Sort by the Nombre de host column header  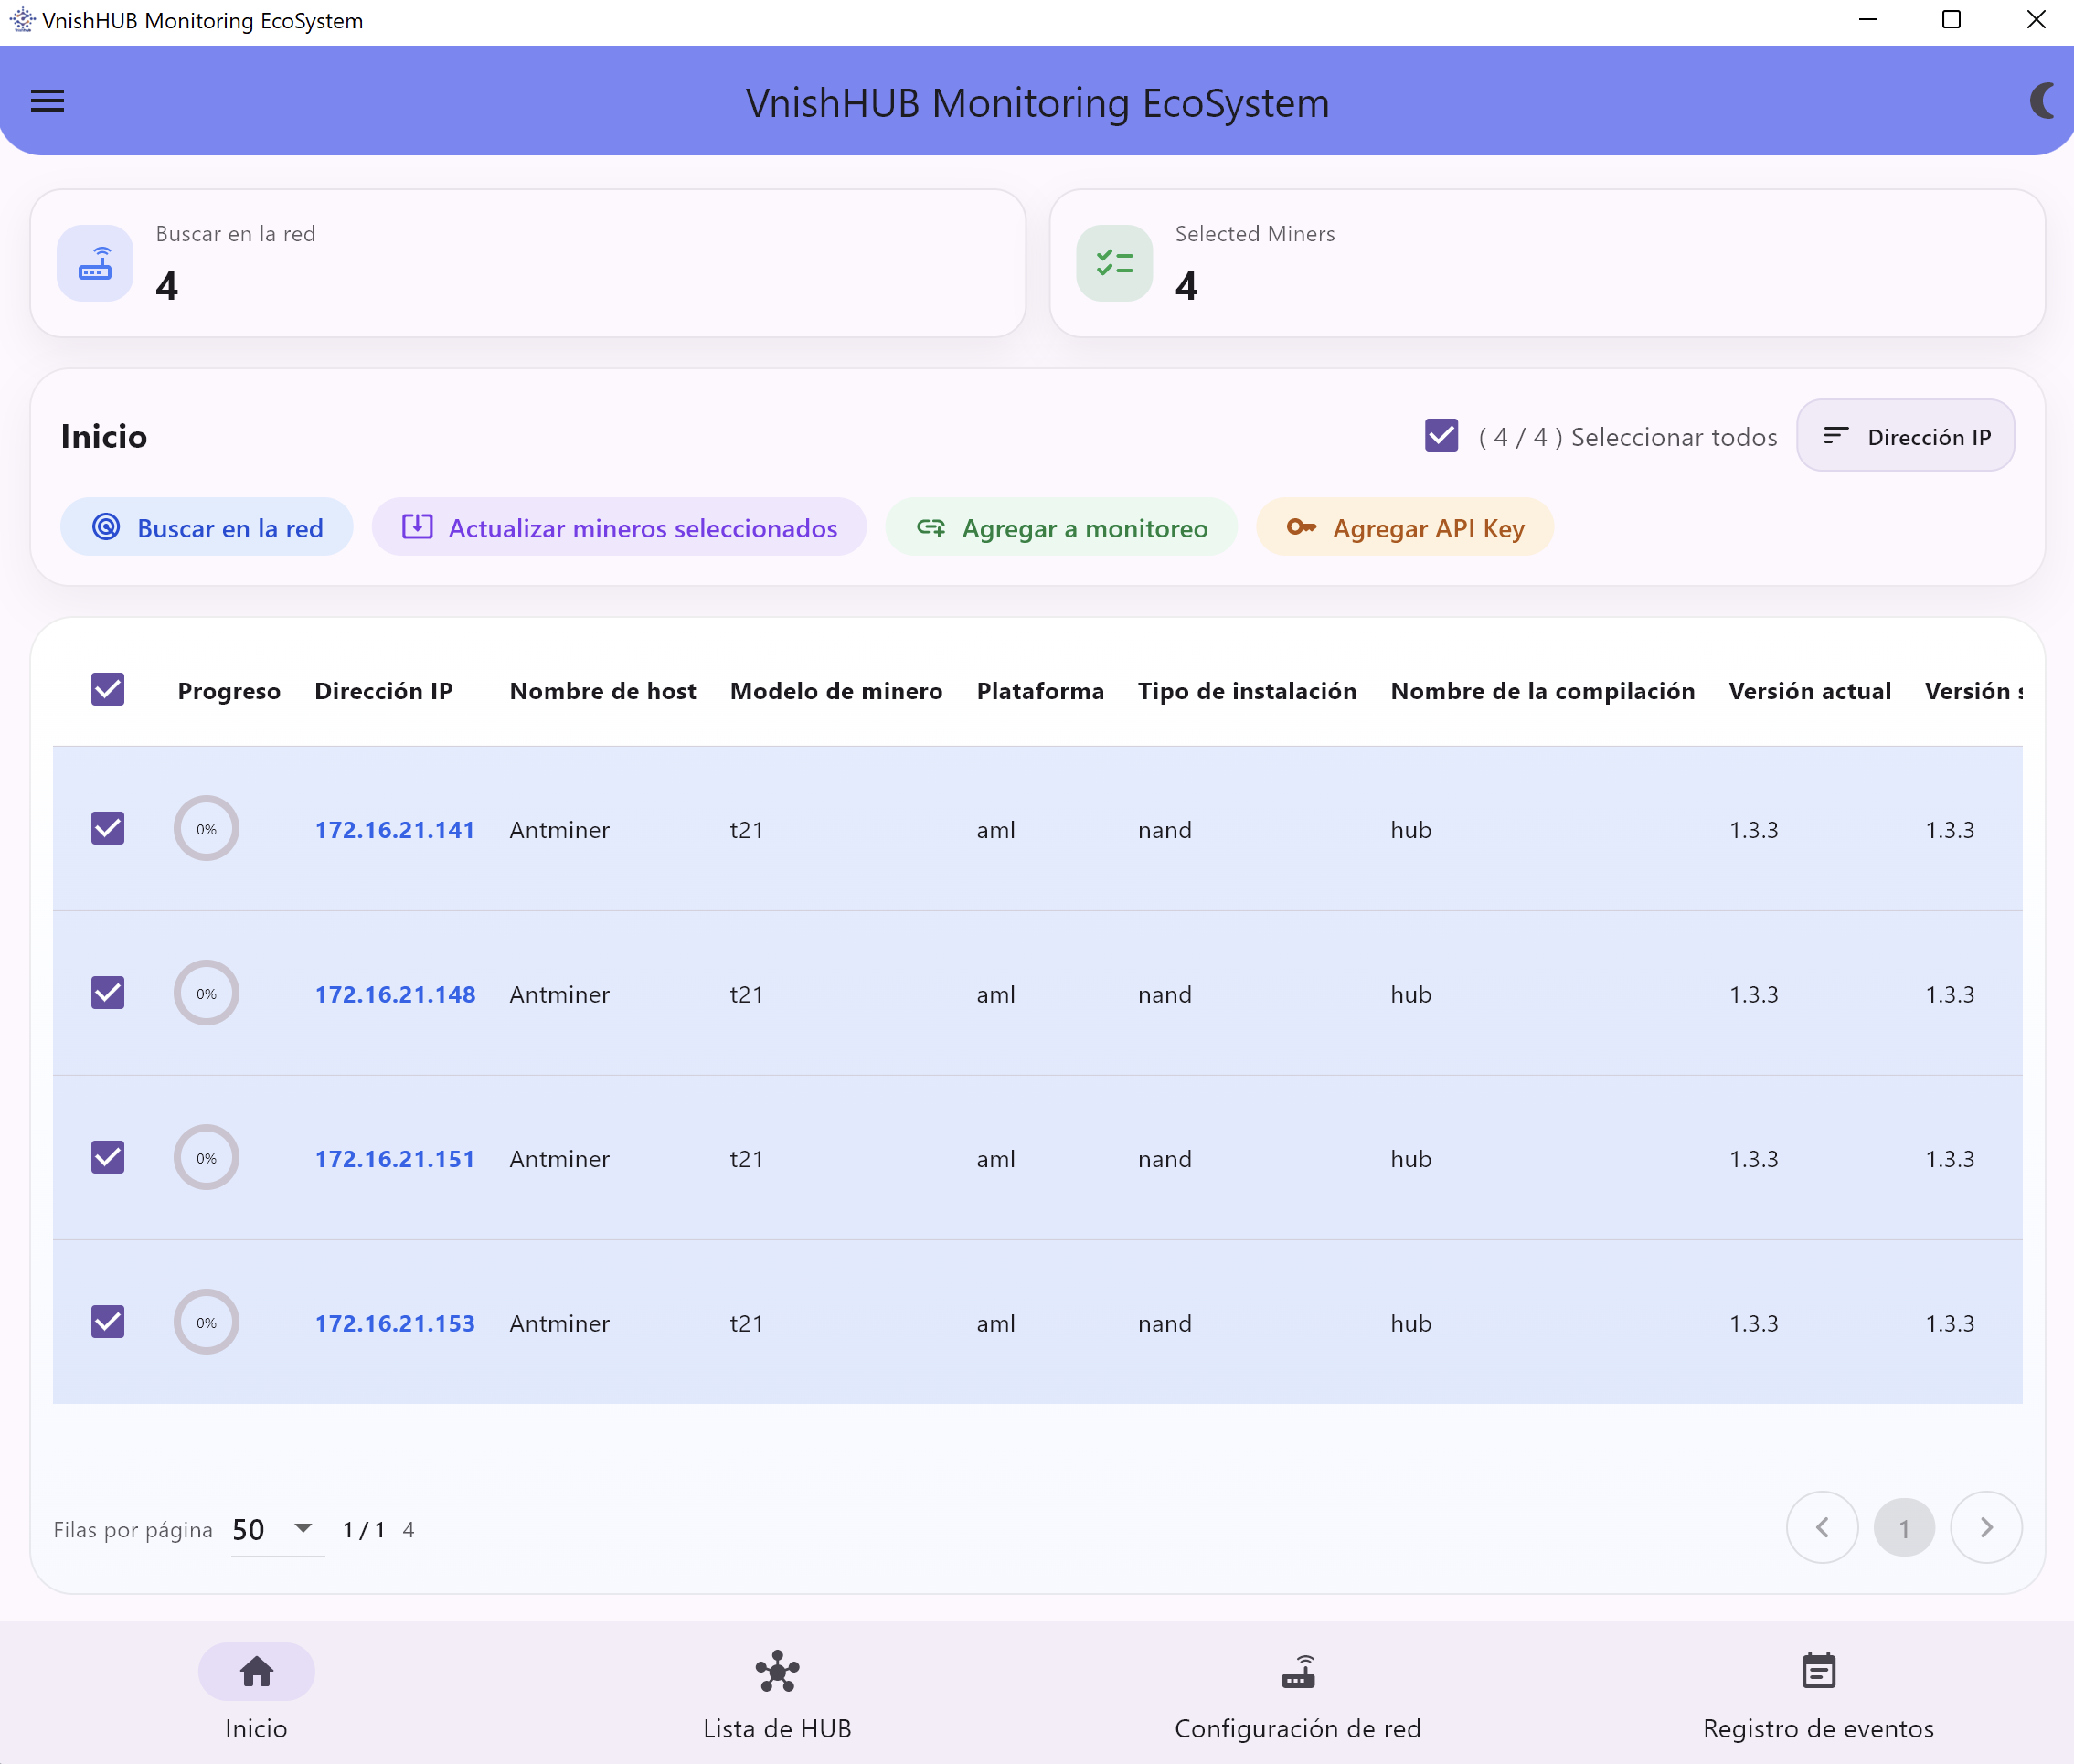click(x=603, y=691)
